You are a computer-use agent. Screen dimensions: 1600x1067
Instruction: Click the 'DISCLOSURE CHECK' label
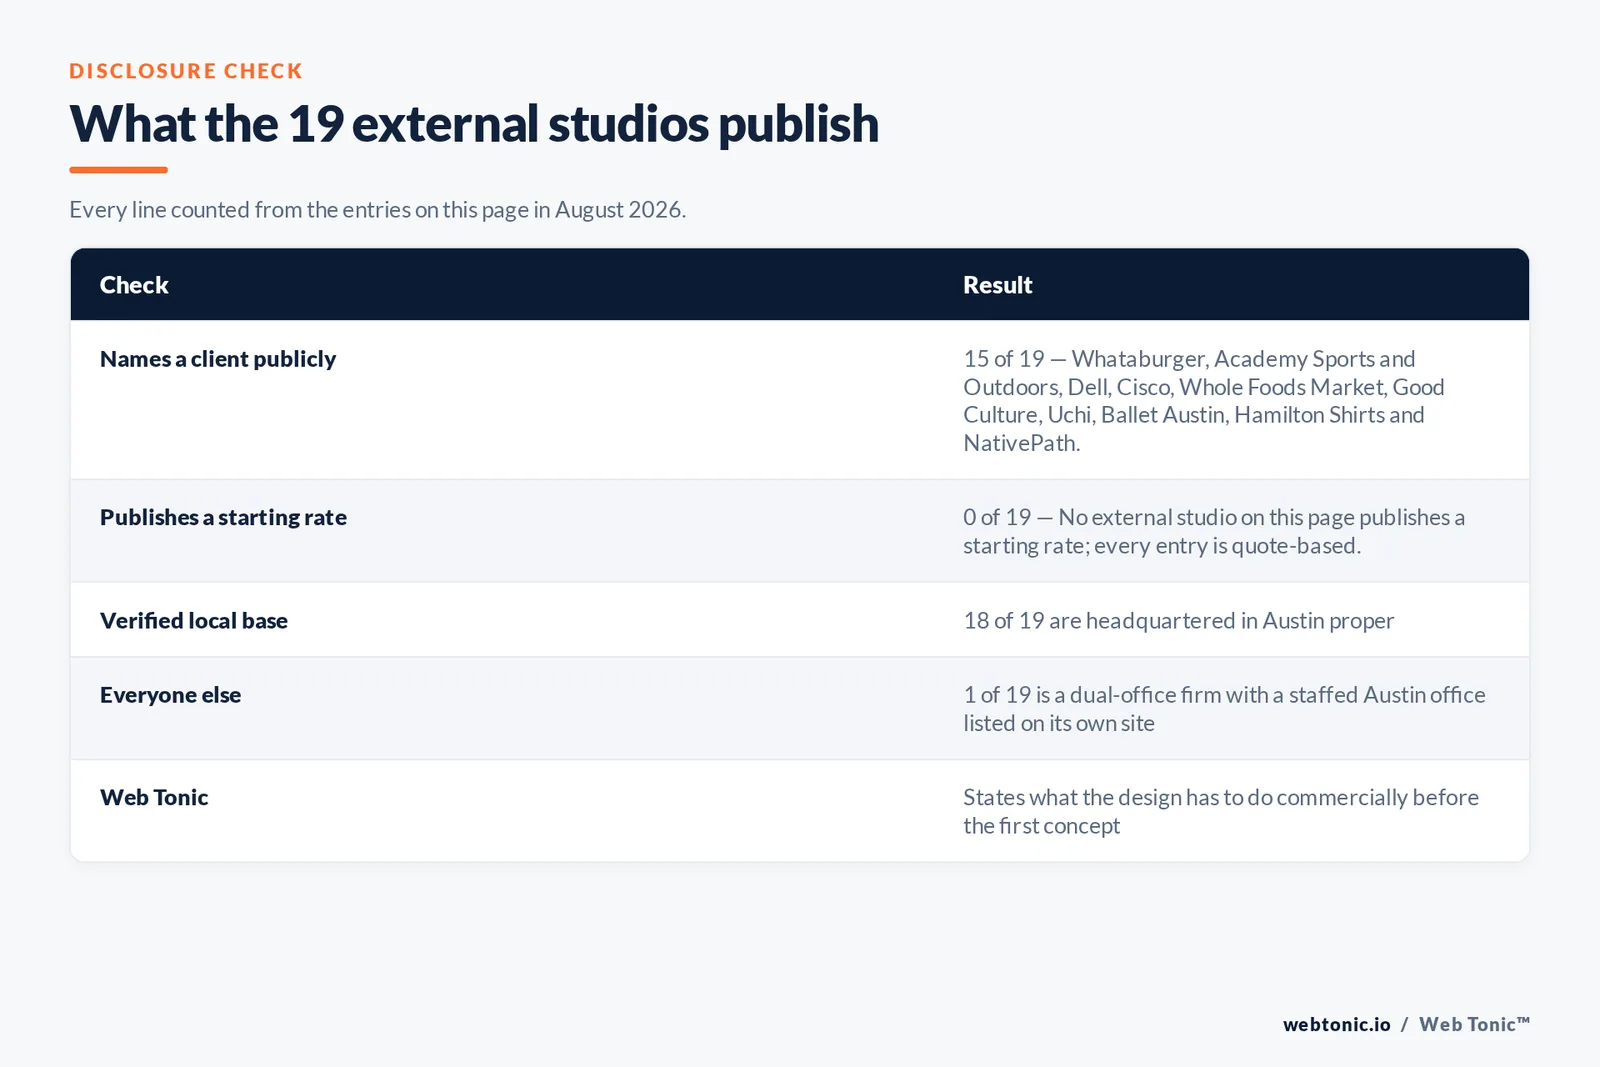tap(186, 71)
